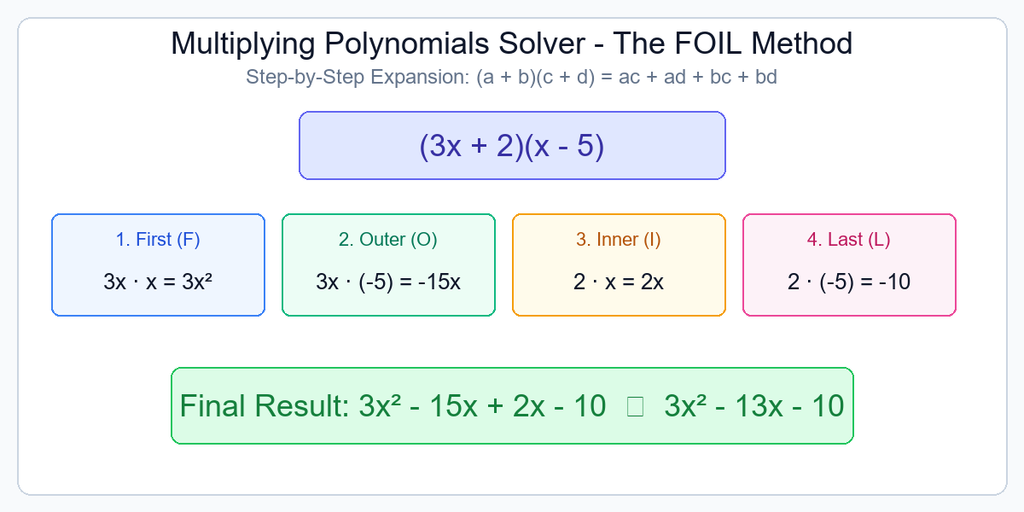Select the 3x · (-5) = -15x equation
Screen dimensions: 1024x512
pyautogui.click(x=389, y=282)
